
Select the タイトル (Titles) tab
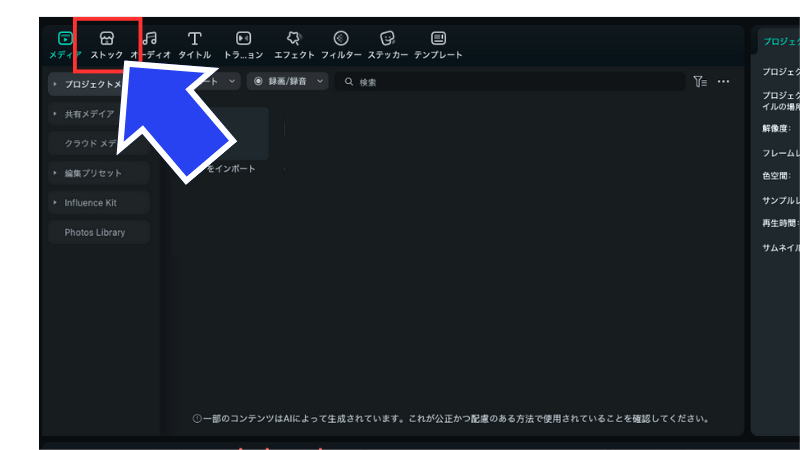click(x=194, y=45)
